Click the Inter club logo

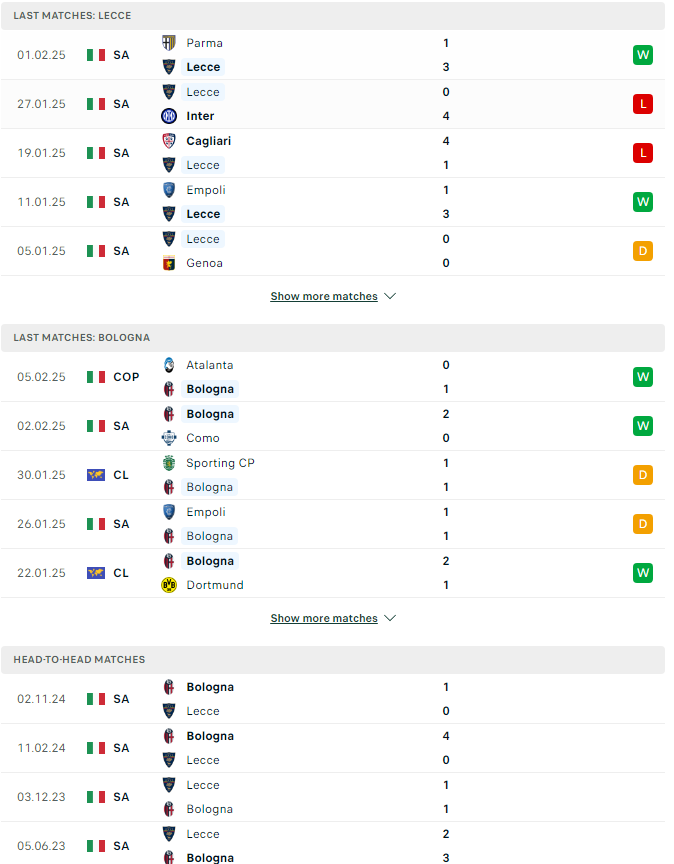pyautogui.click(x=169, y=116)
